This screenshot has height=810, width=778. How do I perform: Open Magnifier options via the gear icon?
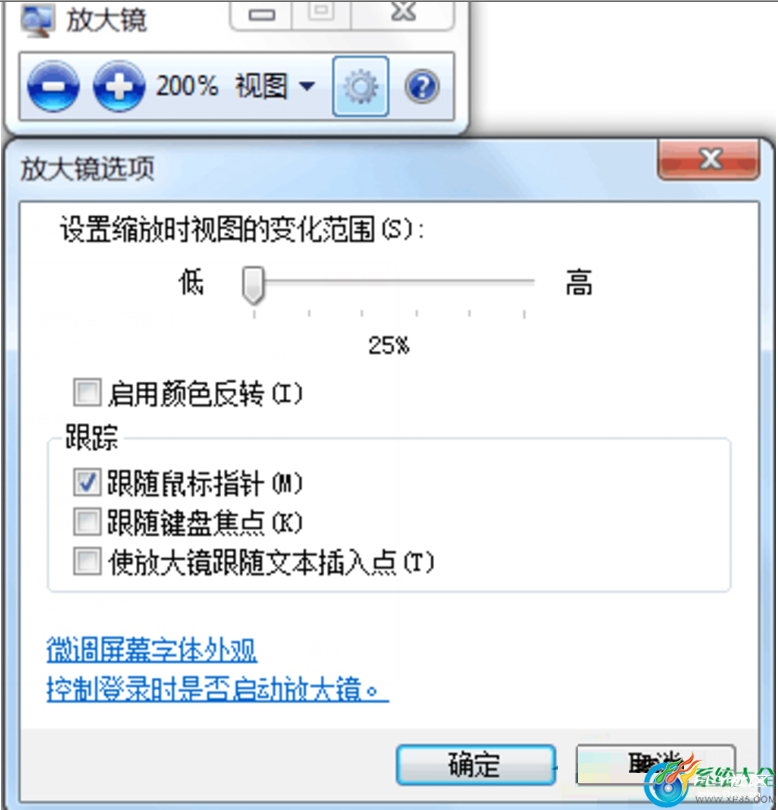pos(361,86)
